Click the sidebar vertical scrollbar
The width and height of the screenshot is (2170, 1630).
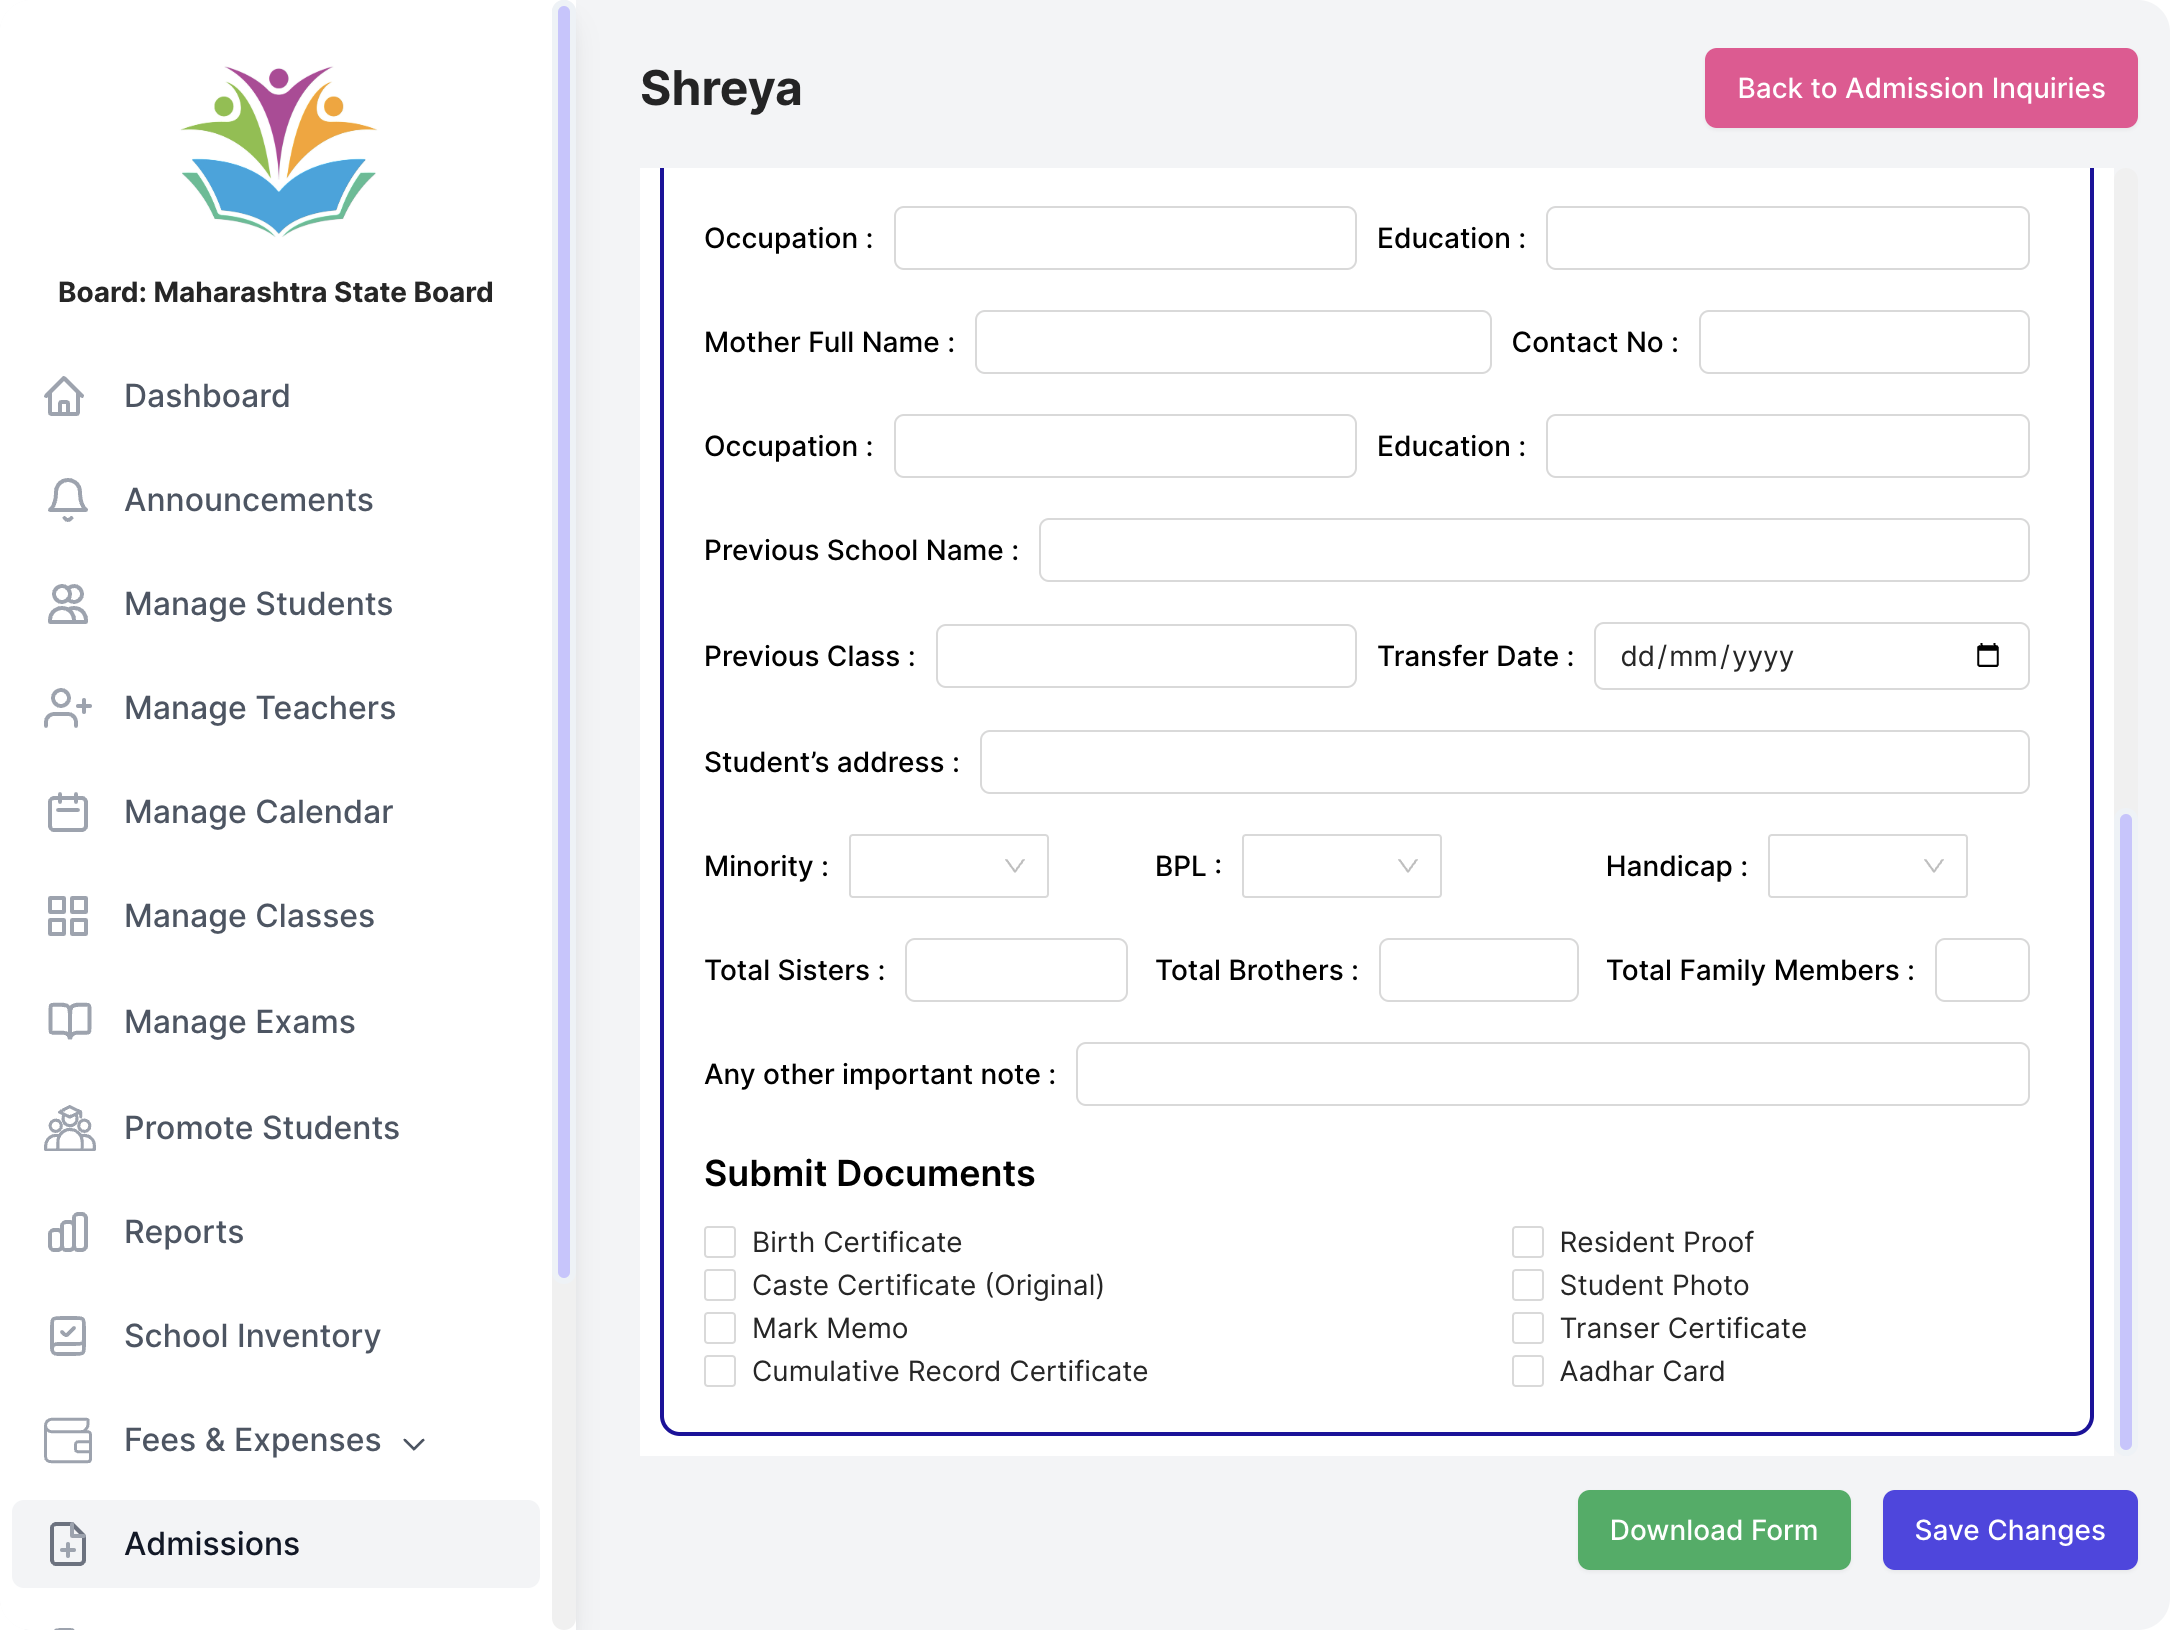(564, 642)
